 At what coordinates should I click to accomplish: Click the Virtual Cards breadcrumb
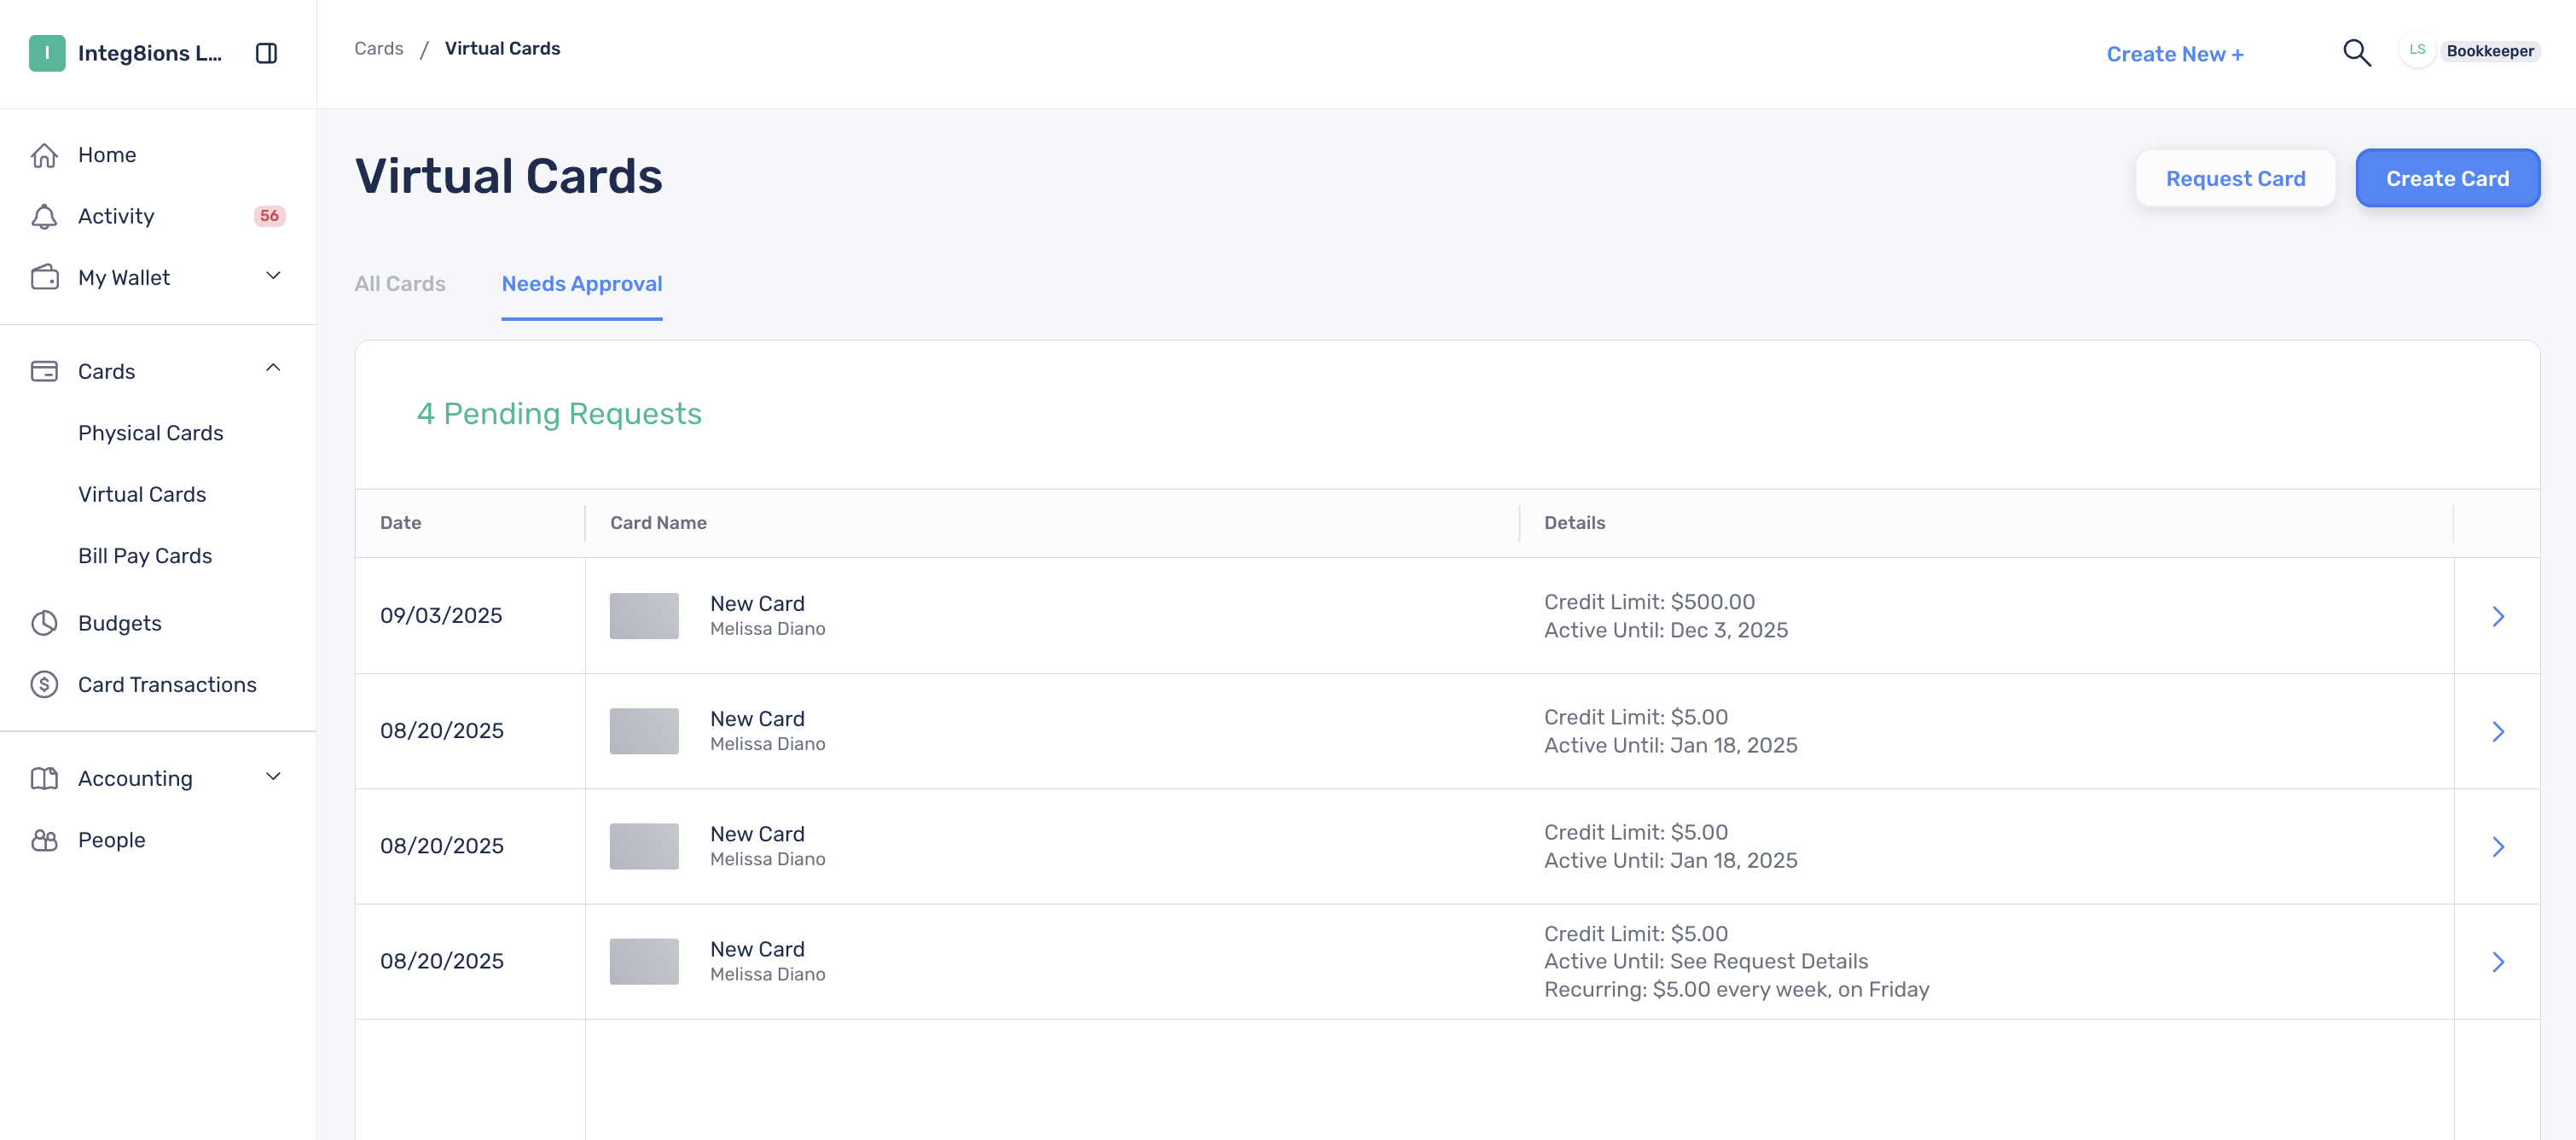click(502, 48)
